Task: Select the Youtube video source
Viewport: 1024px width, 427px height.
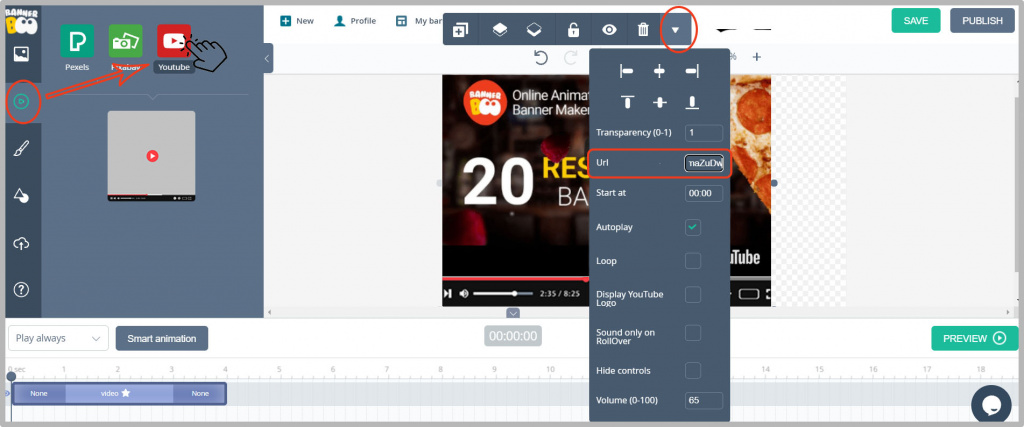Action: tap(174, 40)
